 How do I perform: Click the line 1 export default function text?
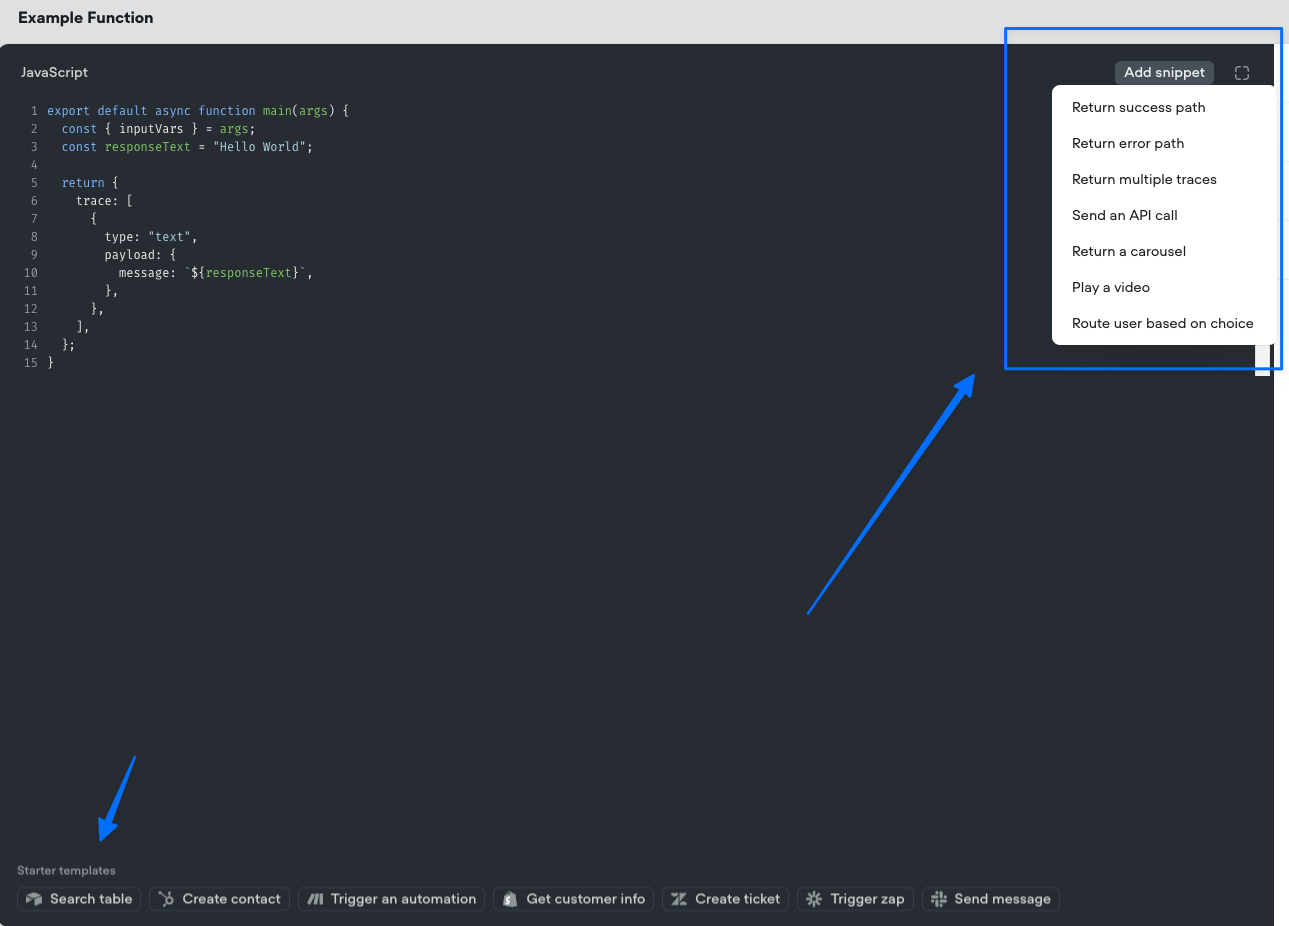click(198, 111)
